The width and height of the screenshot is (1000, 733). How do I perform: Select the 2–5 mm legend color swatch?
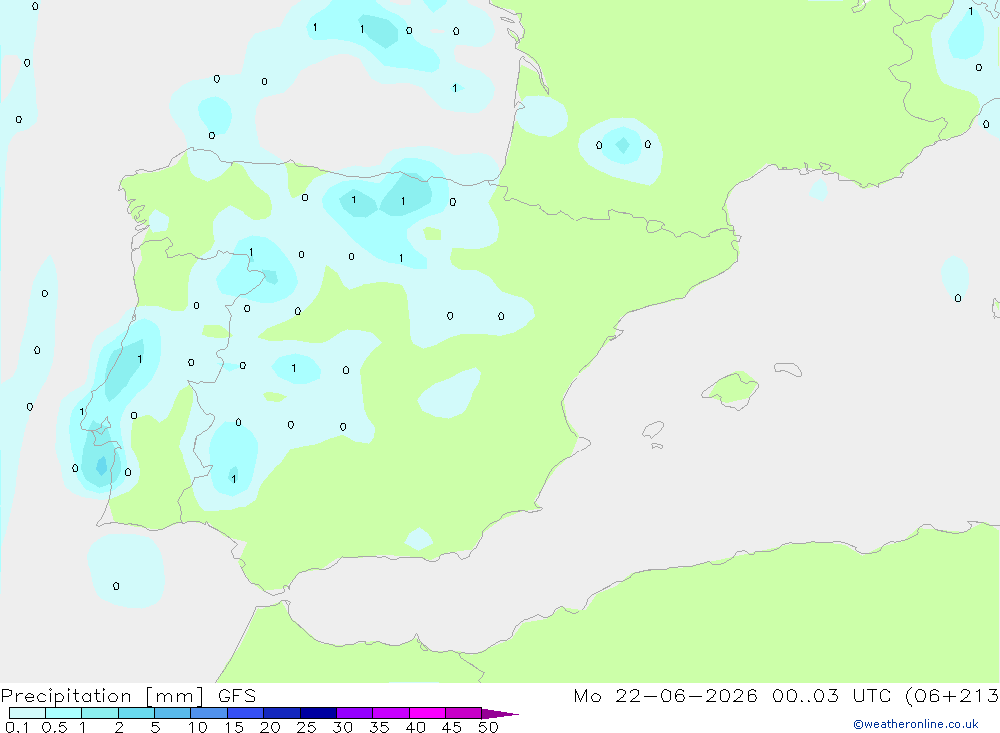click(136, 713)
